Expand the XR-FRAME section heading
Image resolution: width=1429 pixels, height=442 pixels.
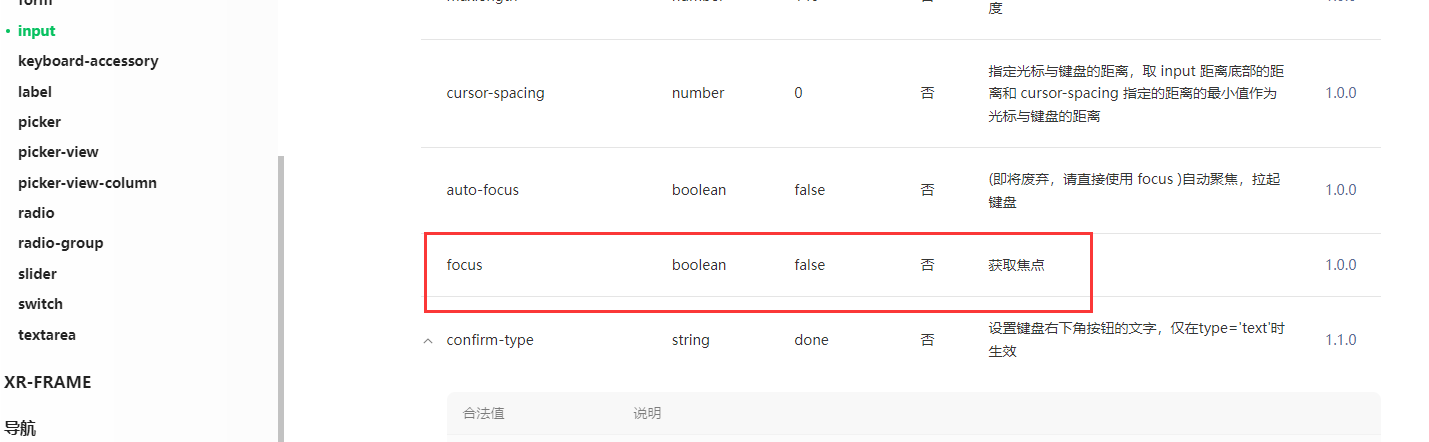(x=47, y=382)
